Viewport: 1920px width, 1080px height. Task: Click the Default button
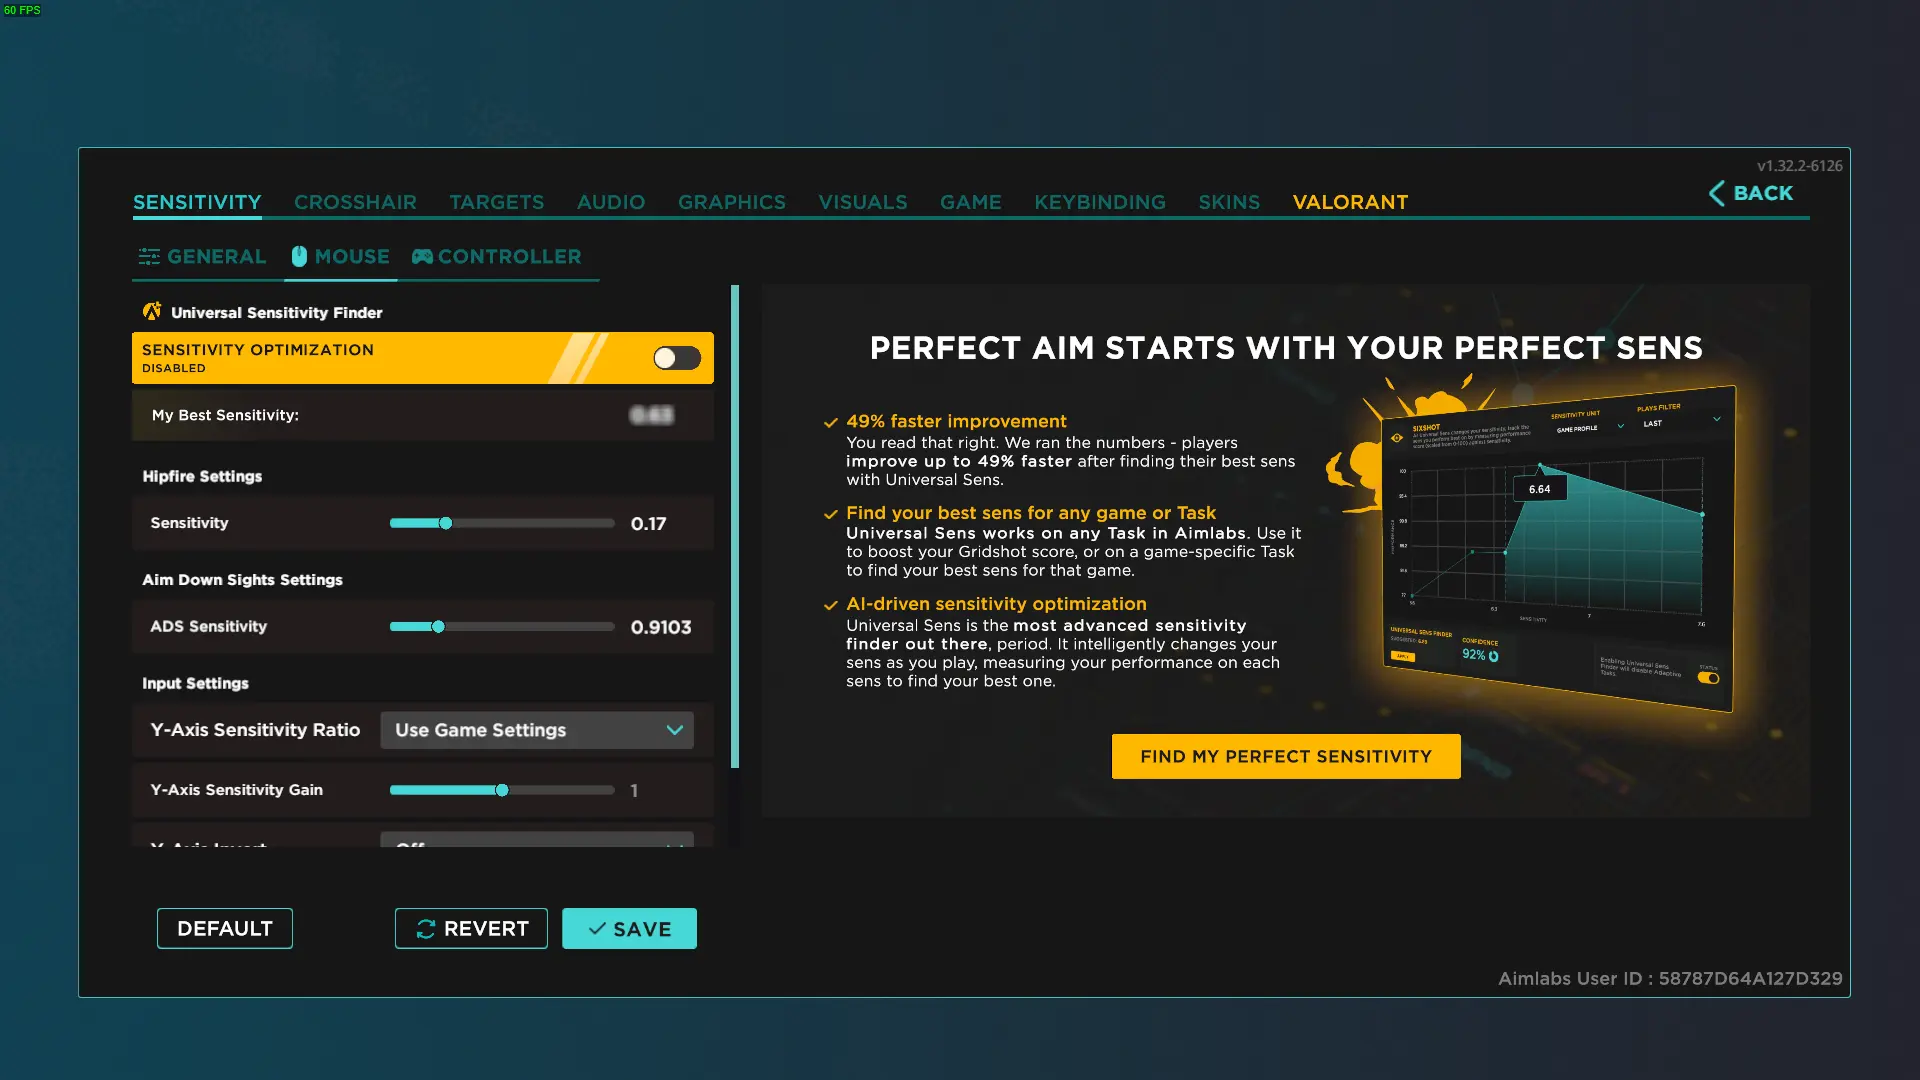(225, 929)
